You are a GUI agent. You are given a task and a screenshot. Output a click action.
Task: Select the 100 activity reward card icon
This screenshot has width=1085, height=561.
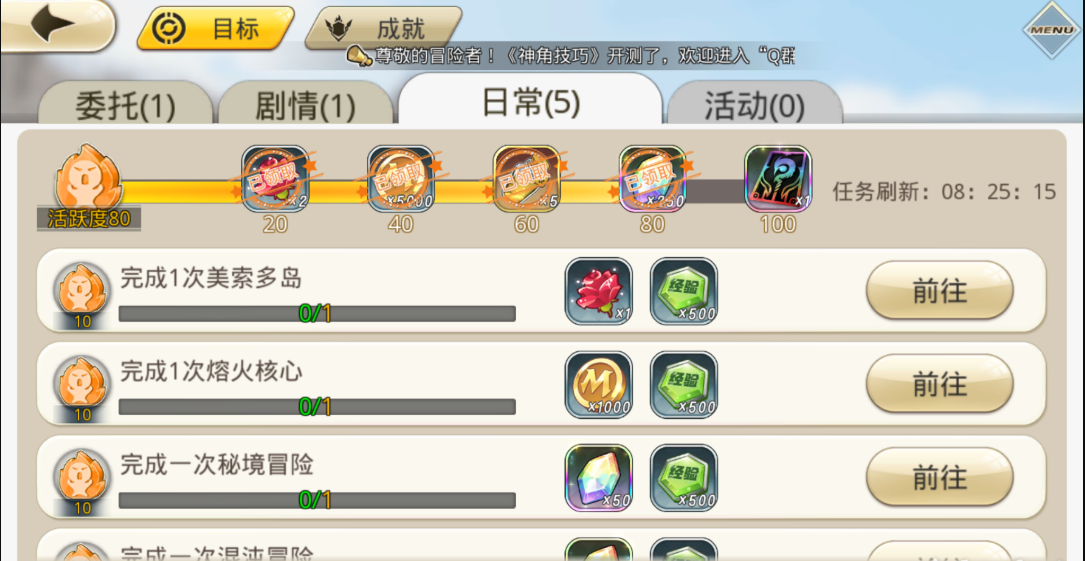point(778,178)
